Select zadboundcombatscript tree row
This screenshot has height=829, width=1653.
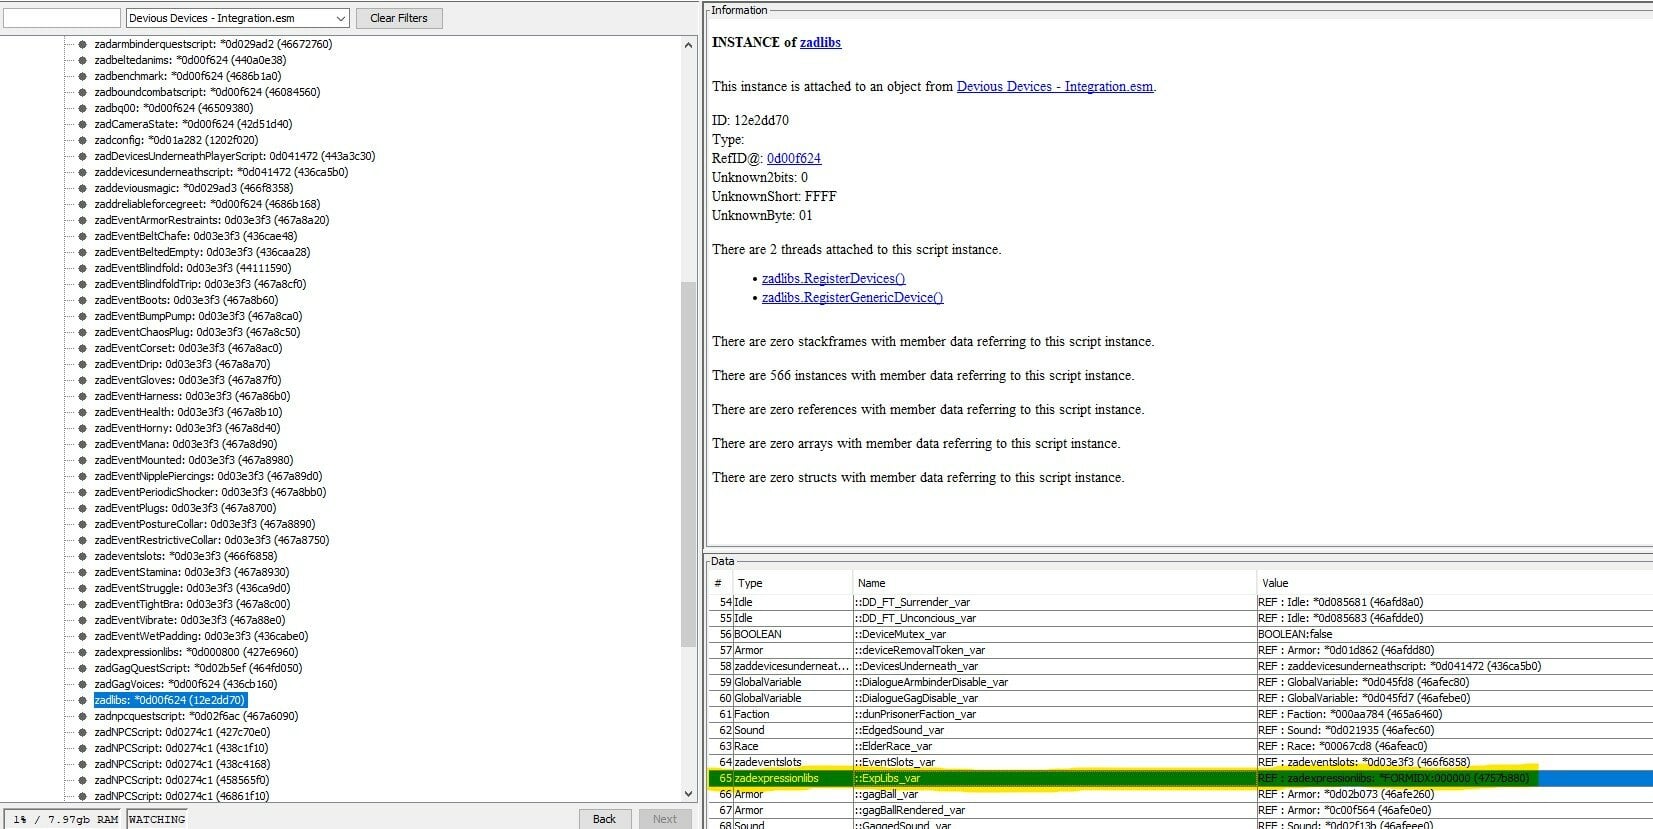[207, 92]
